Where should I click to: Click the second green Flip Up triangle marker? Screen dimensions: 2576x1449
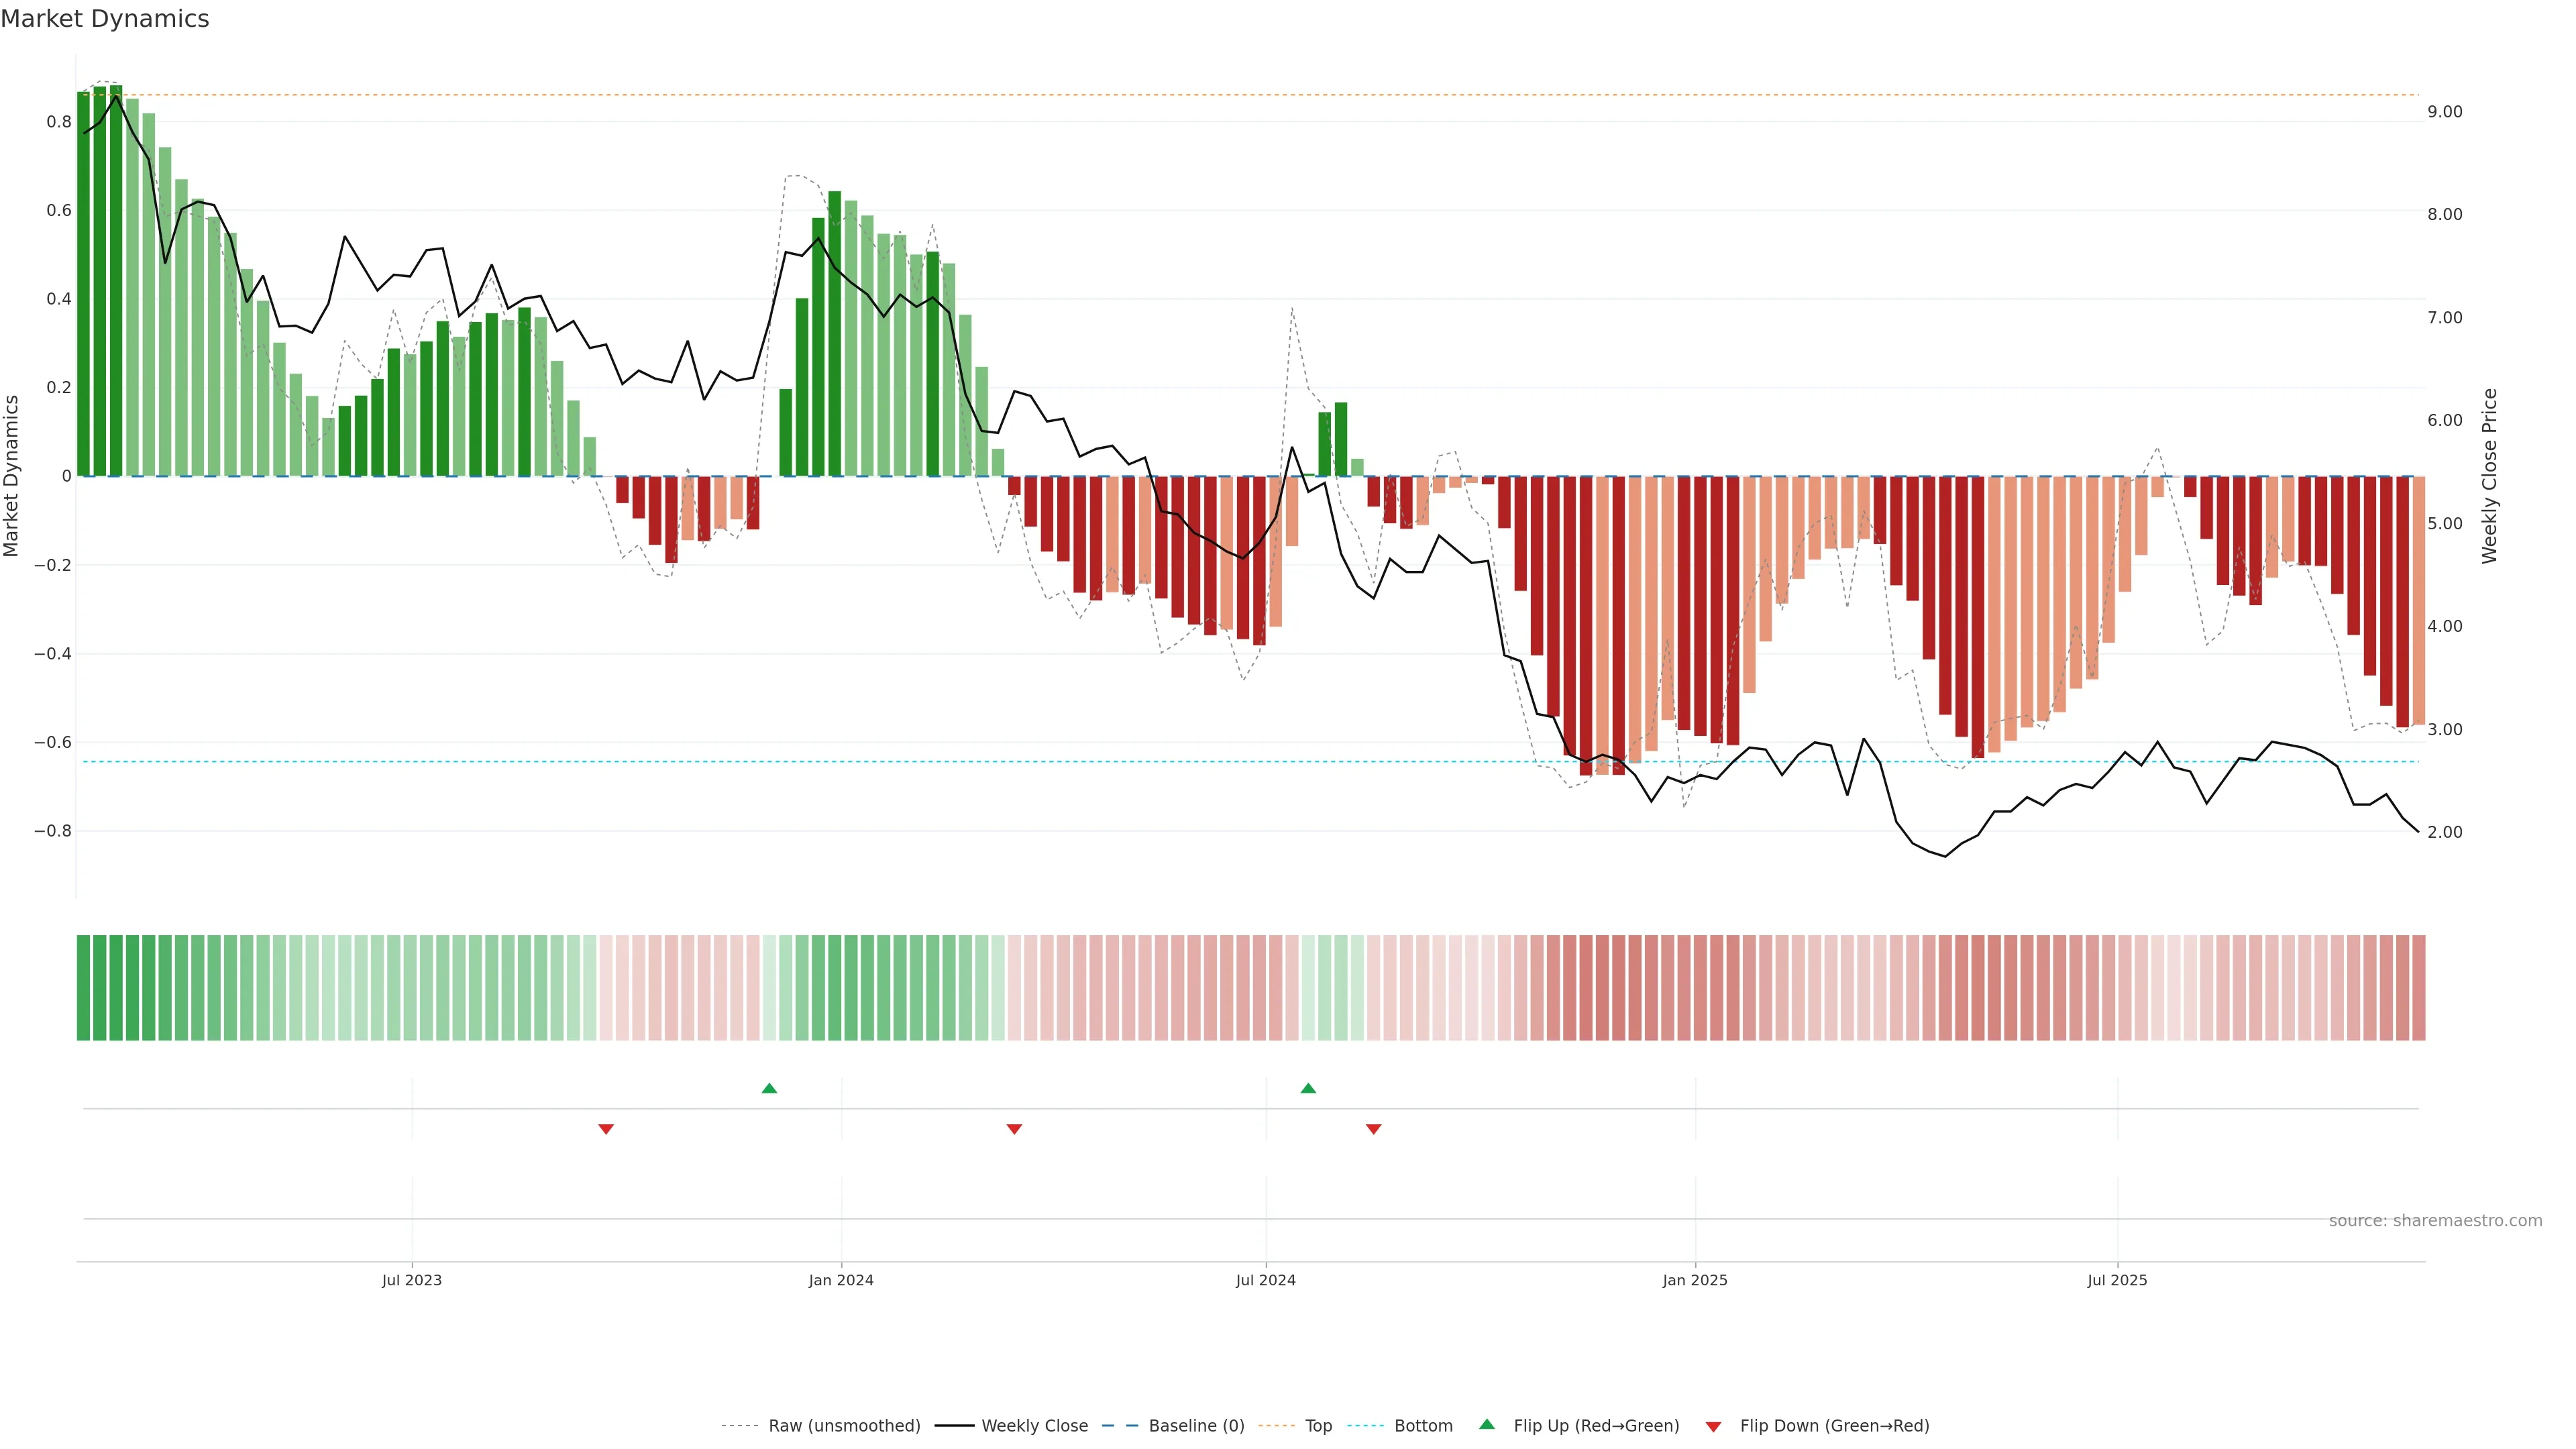1308,1088
